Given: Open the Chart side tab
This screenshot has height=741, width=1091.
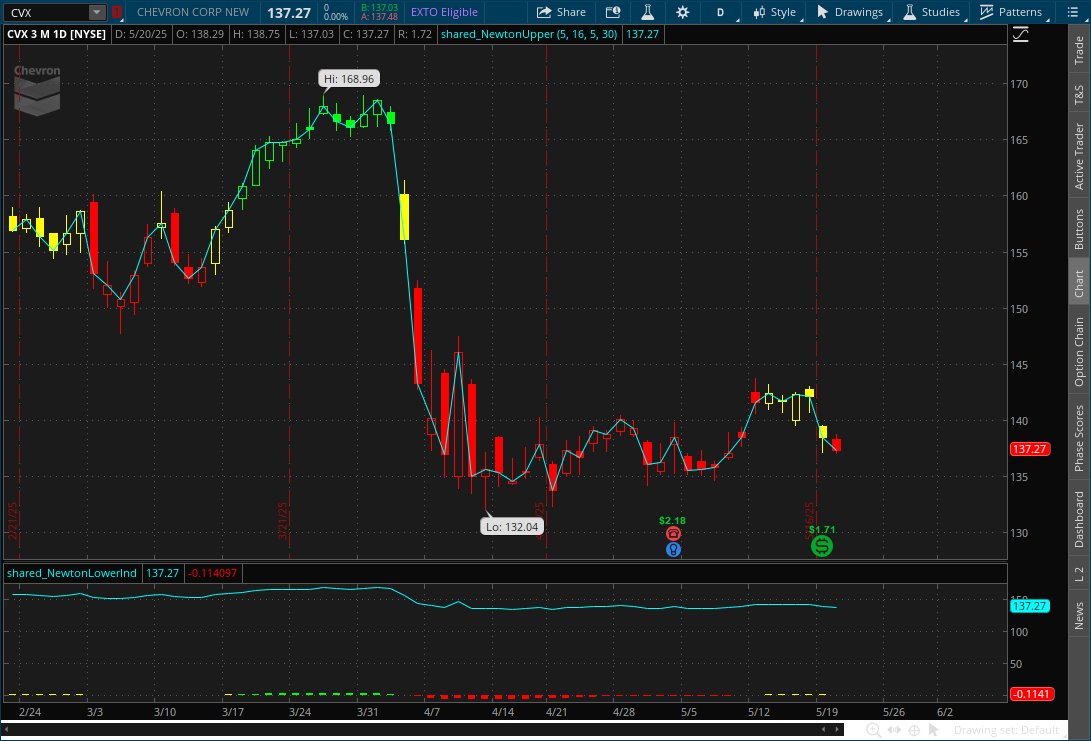Looking at the screenshot, I should pyautogui.click(x=1079, y=283).
